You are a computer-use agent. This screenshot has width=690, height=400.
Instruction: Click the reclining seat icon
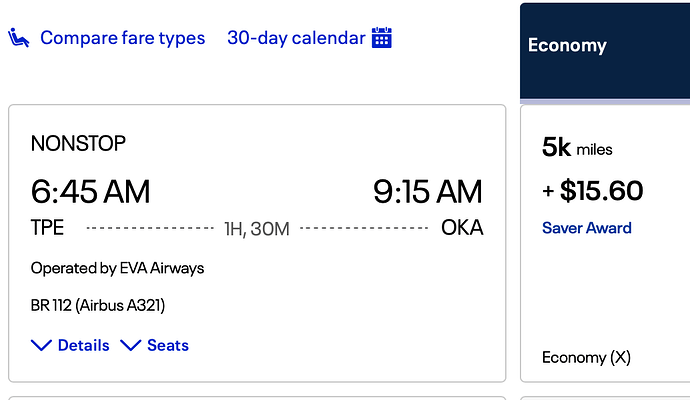tap(18, 38)
